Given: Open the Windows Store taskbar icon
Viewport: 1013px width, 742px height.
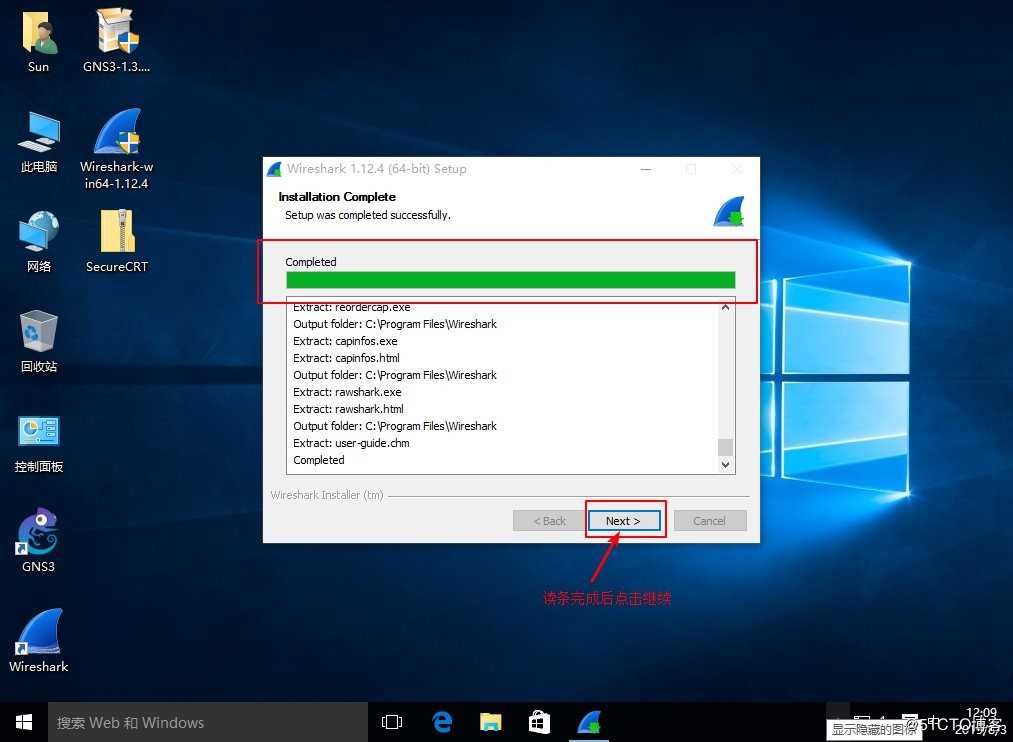Looking at the screenshot, I should tap(539, 722).
